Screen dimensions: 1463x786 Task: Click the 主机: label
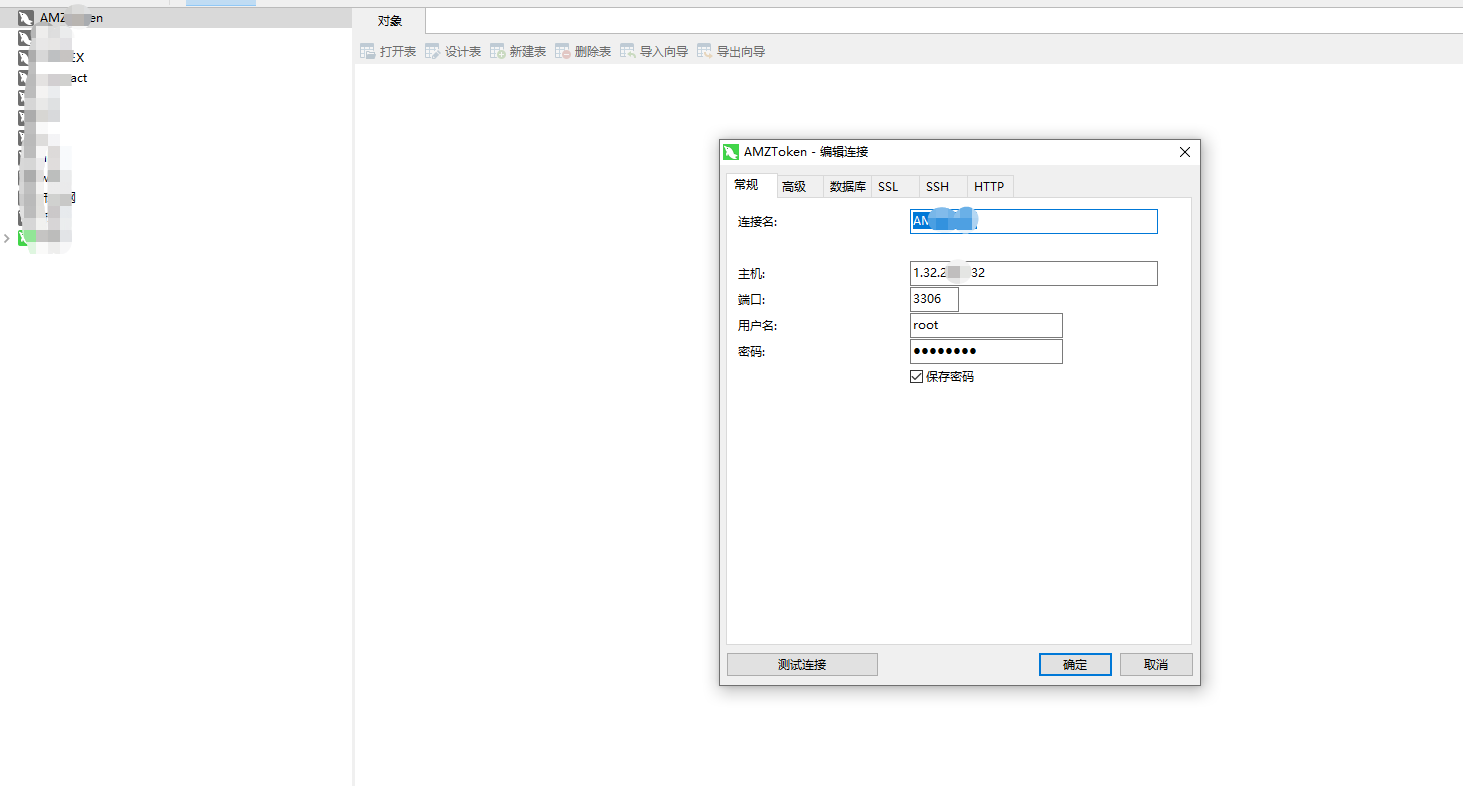click(751, 274)
